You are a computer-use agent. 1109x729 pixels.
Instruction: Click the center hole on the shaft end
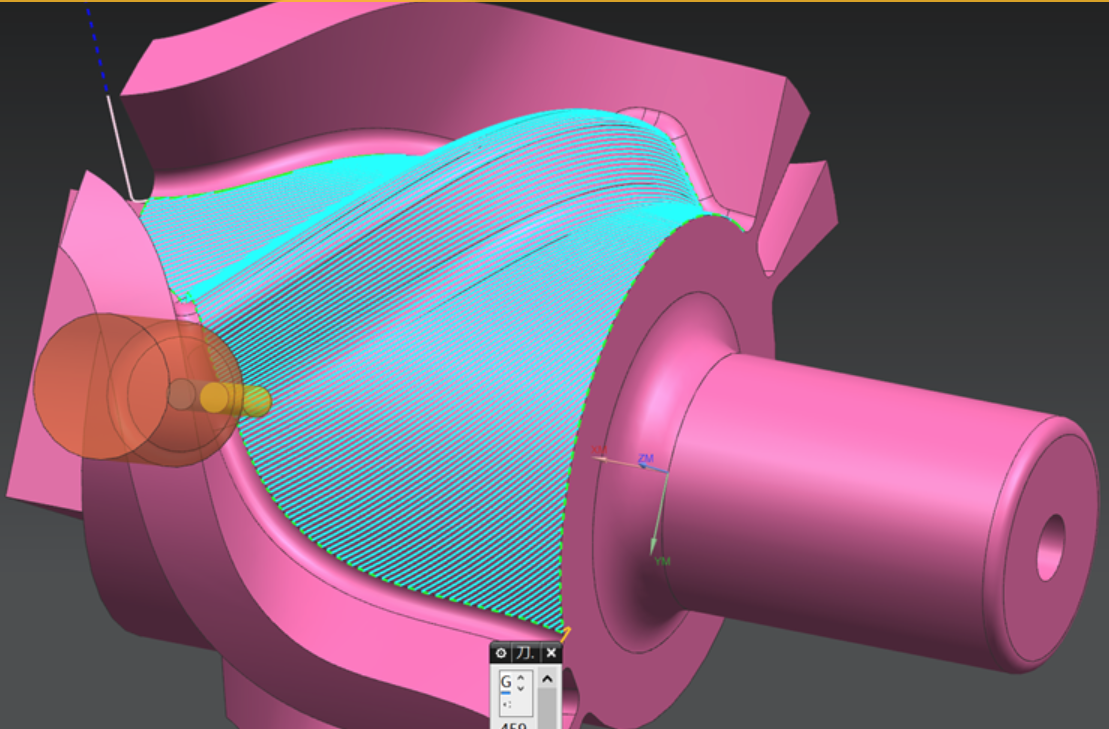point(1050,548)
